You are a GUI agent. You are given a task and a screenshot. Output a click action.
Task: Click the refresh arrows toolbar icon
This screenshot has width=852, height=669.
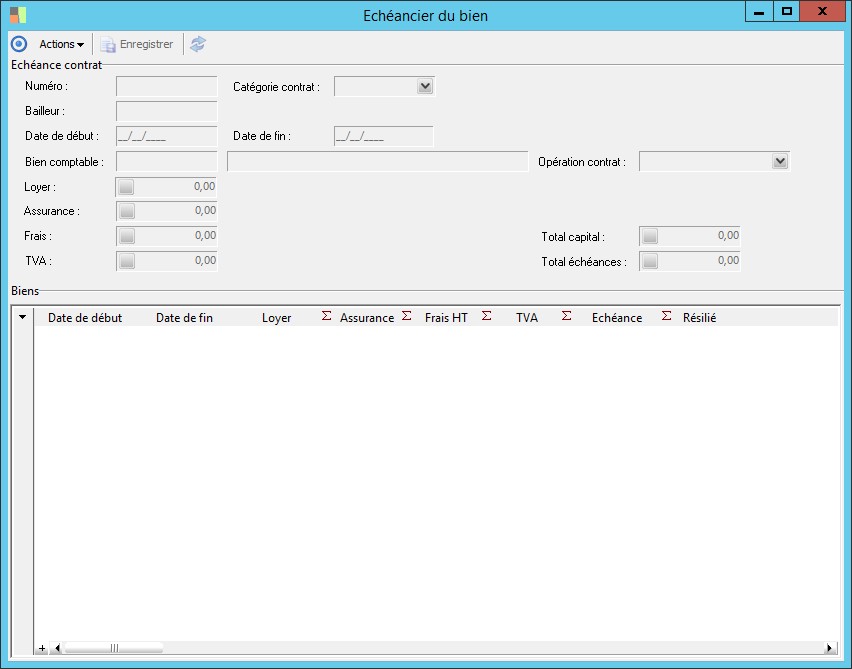[198, 44]
